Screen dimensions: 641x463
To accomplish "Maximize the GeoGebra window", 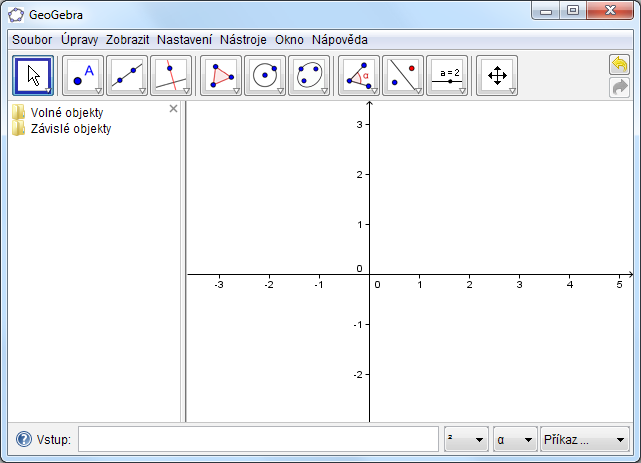I will pos(573,11).
